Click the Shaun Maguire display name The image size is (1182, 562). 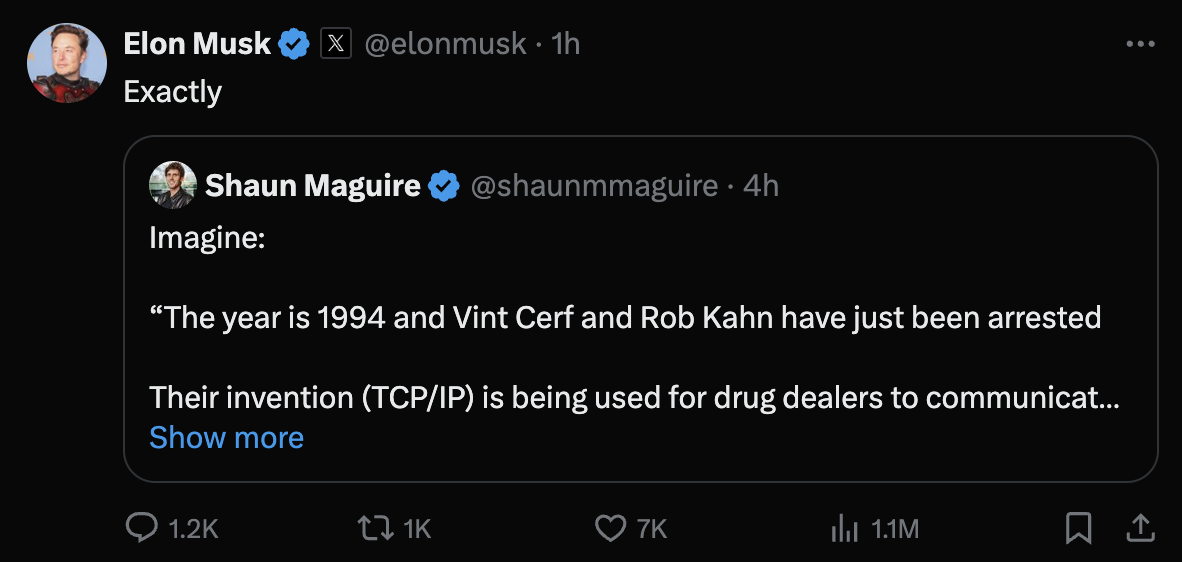(312, 186)
